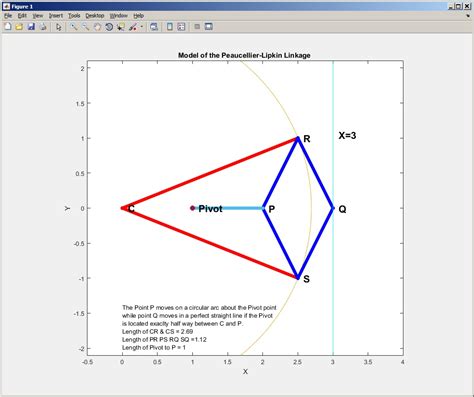Click the blue link between P and R

coord(281,173)
